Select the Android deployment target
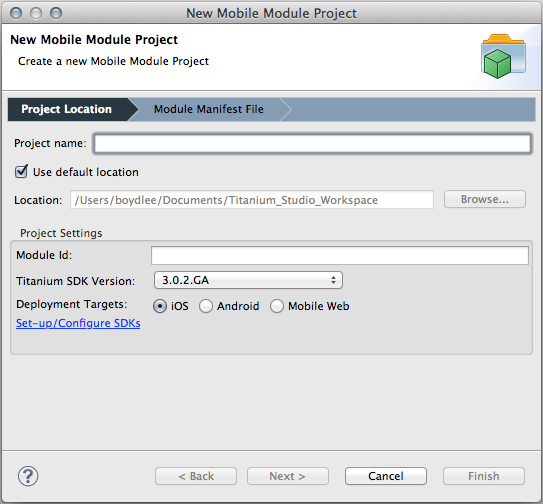The width and height of the screenshot is (543, 504). [206, 306]
